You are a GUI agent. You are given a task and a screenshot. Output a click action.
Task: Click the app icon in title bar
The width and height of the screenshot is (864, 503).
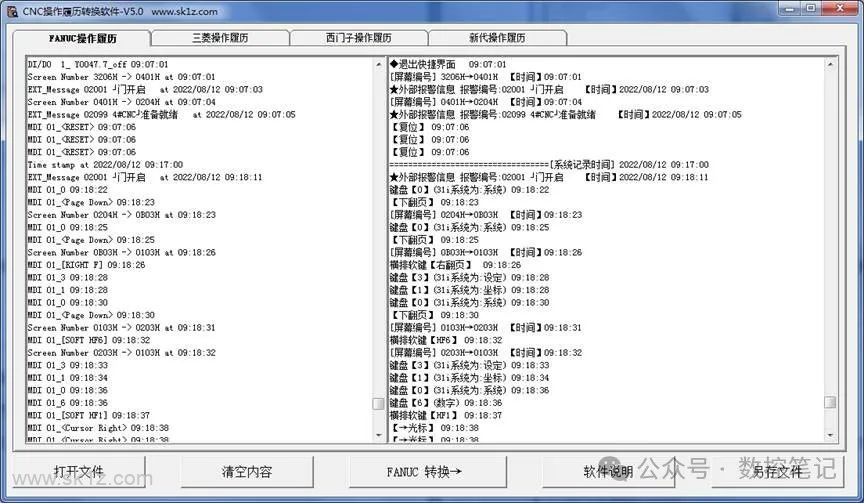pos(12,11)
